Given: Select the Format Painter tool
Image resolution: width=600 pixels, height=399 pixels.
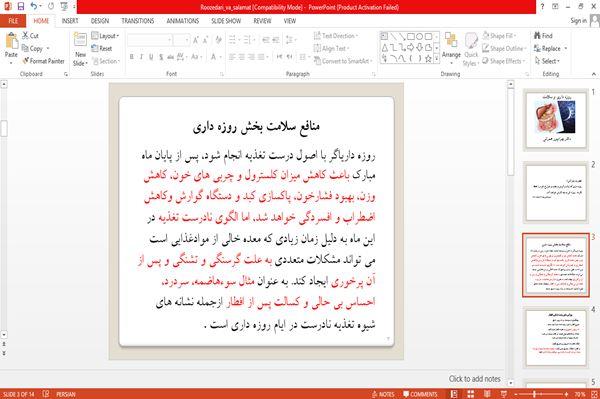Looking at the screenshot, I should click(43, 61).
